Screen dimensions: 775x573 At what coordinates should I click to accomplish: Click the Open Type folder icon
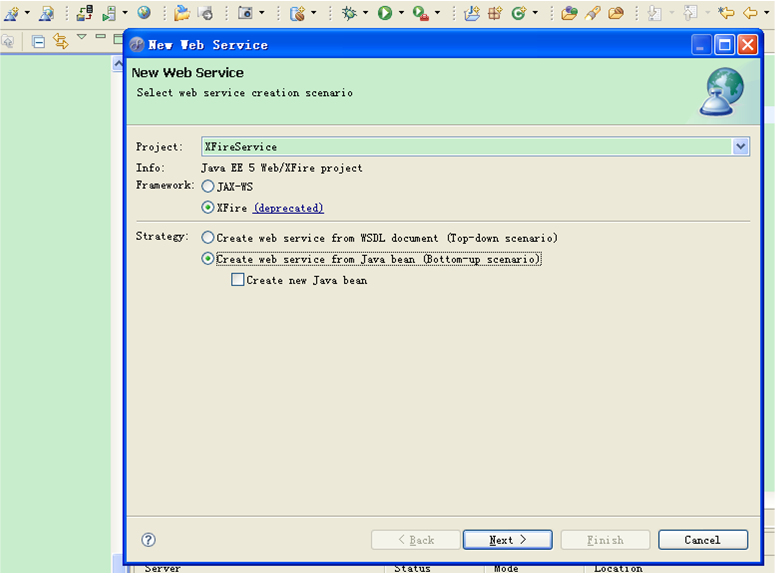(569, 13)
